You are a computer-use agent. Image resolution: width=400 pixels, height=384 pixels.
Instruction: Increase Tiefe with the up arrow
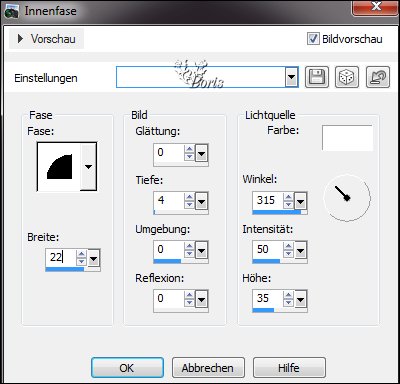[189, 197]
